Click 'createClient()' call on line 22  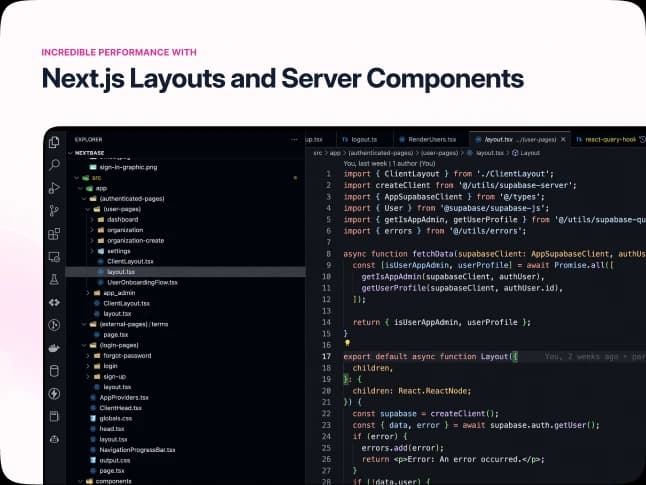pyautogui.click(x=464, y=413)
